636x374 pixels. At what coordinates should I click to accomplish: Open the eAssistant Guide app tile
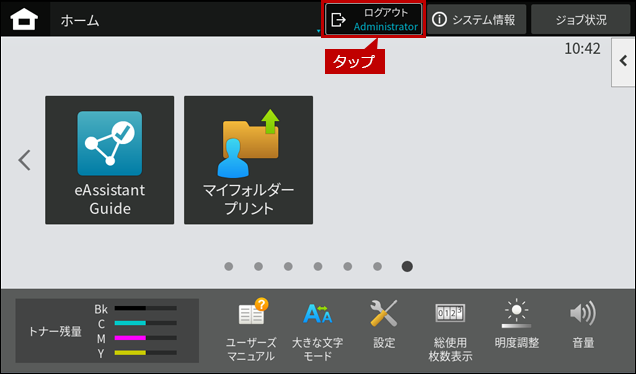click(x=110, y=160)
